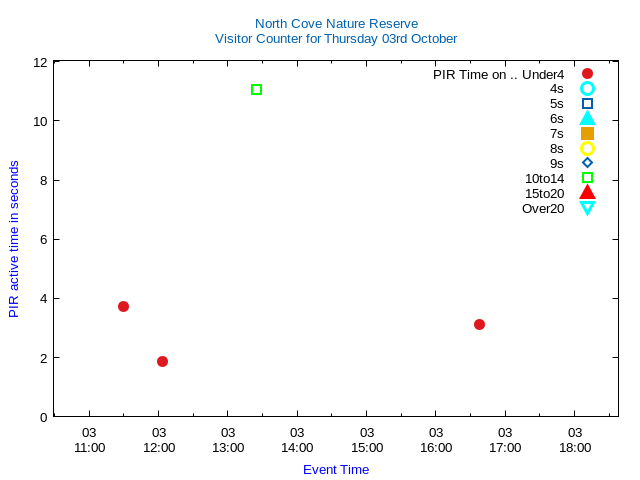Click the red data point just after 12:00

[162, 361]
